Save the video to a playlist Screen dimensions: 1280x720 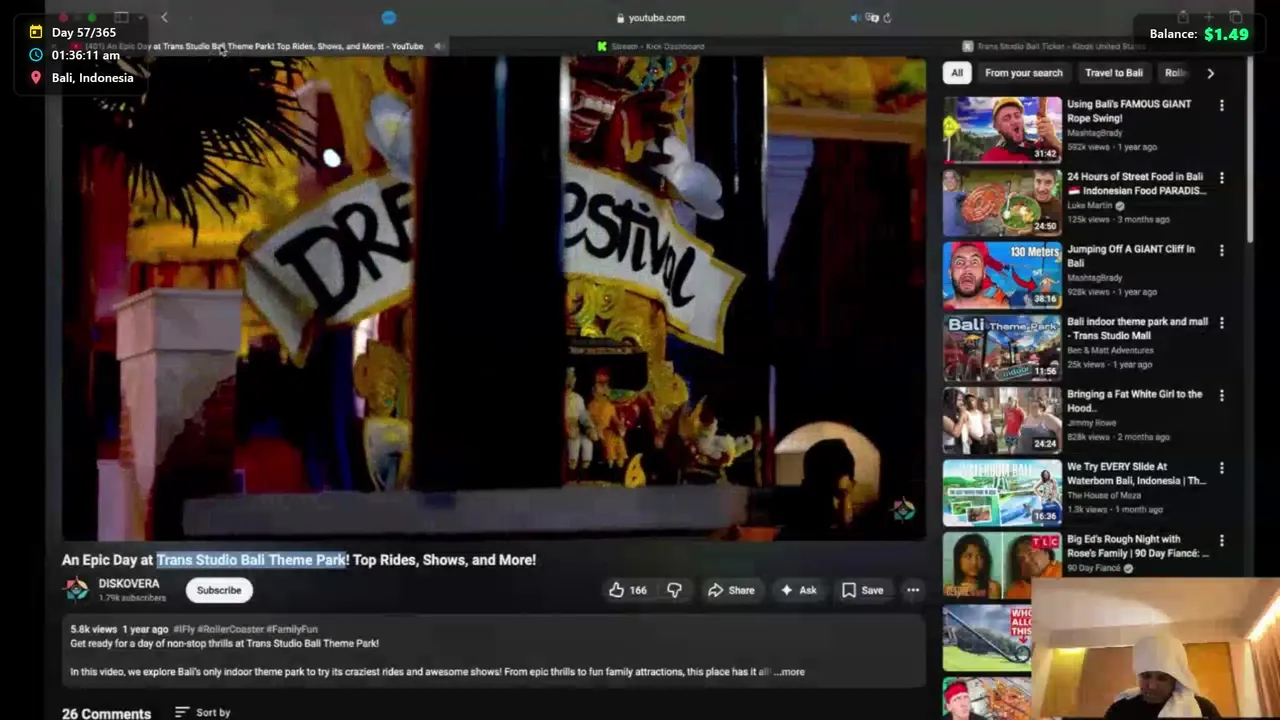[862, 590]
